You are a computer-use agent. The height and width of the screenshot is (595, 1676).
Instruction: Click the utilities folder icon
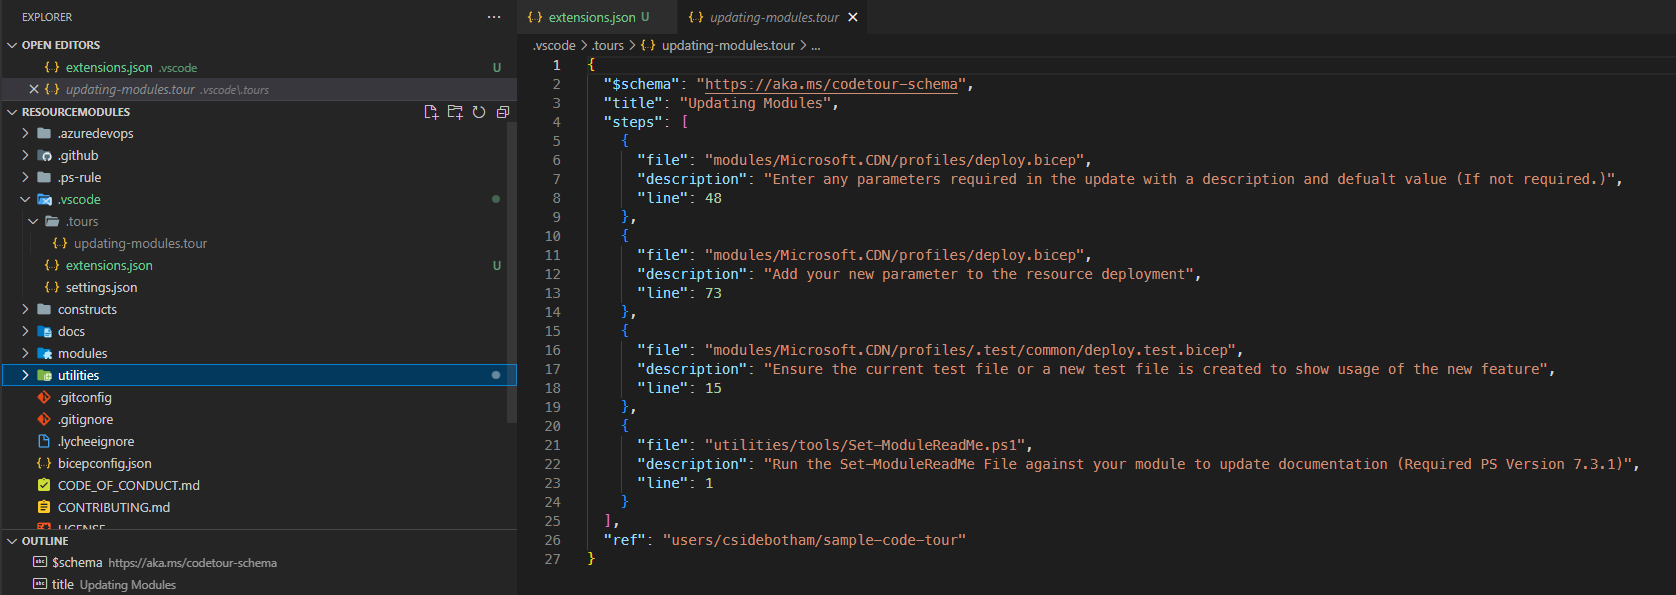pyautogui.click(x=44, y=375)
